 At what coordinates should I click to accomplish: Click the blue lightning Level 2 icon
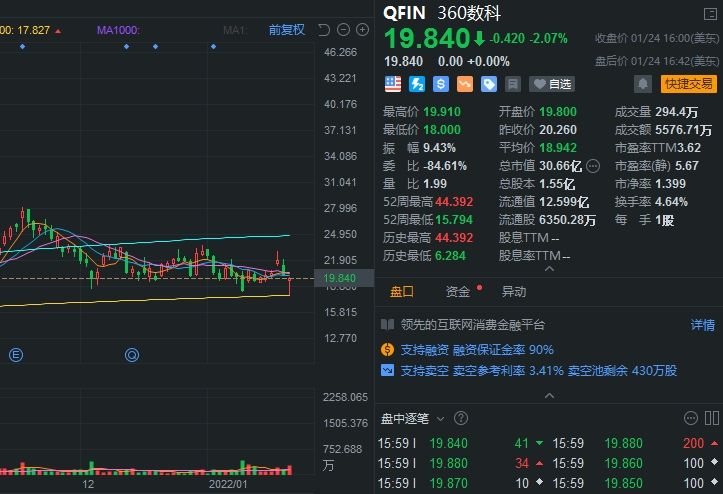(416, 84)
